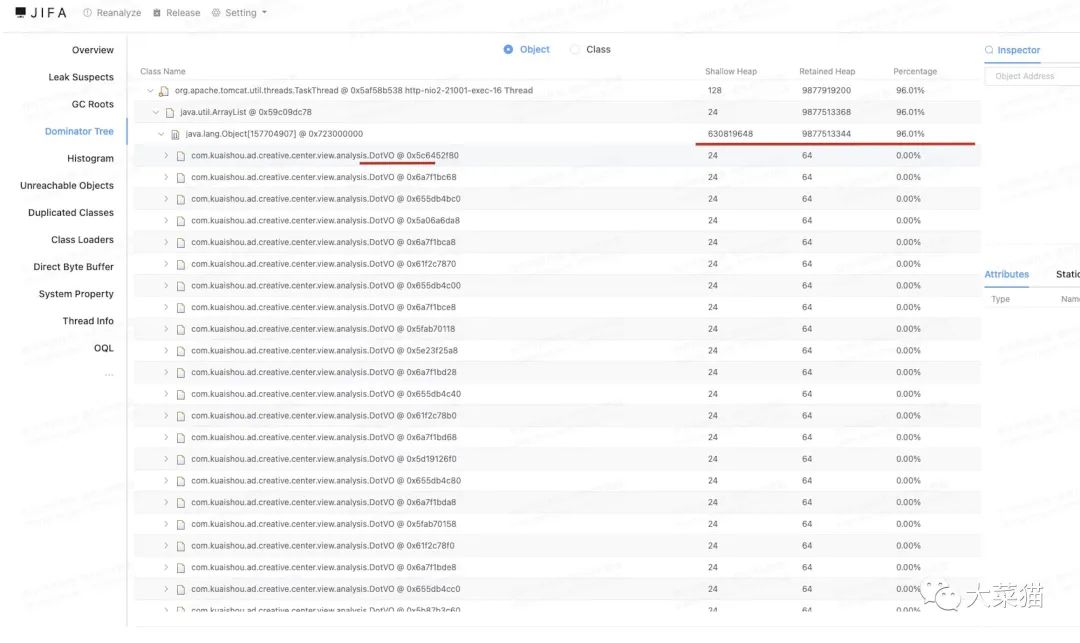Click the sidebar more ellipsis
The width and height of the screenshot is (1080, 643).
coord(109,375)
